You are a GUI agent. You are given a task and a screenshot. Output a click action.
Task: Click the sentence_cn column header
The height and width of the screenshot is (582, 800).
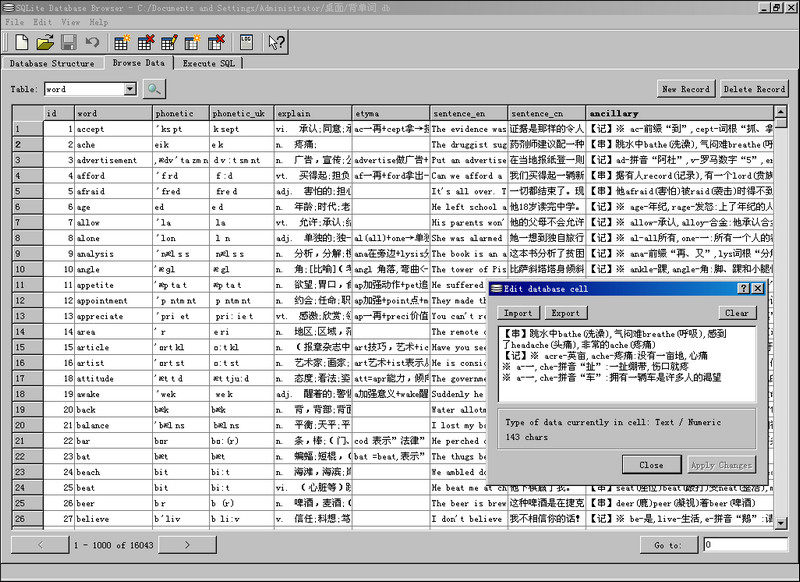(547, 113)
